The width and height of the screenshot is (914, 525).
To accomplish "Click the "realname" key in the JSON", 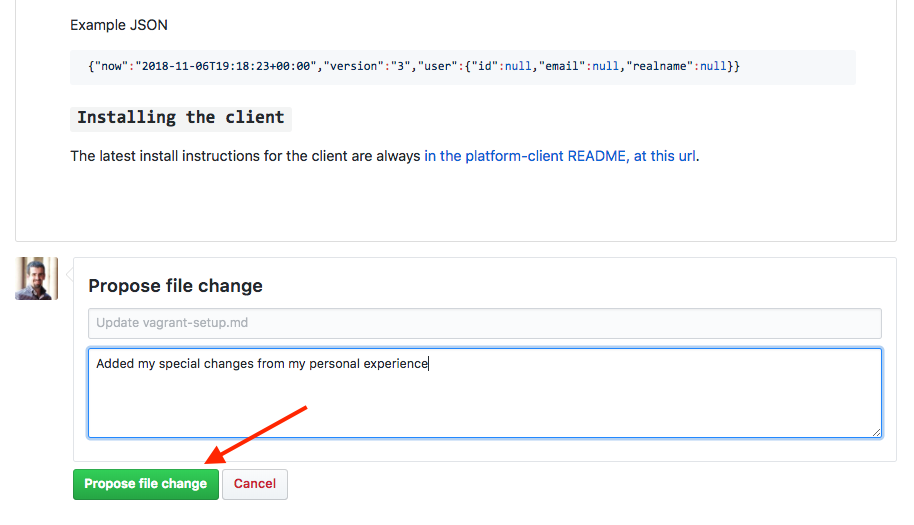I will coord(660,66).
